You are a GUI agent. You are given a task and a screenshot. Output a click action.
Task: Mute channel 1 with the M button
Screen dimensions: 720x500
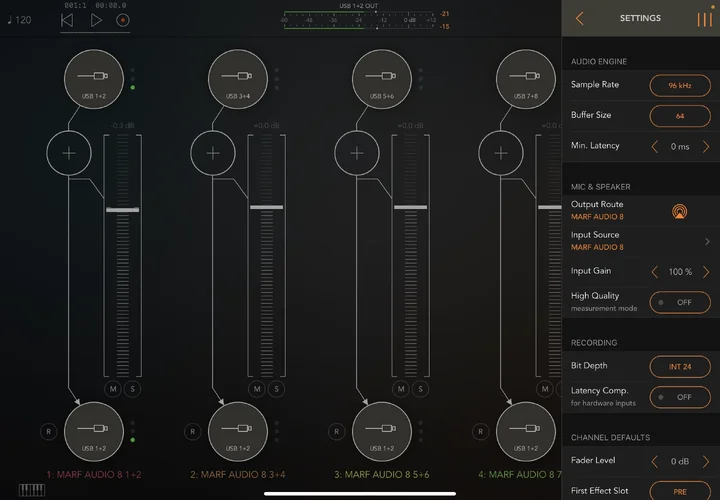[113, 389]
